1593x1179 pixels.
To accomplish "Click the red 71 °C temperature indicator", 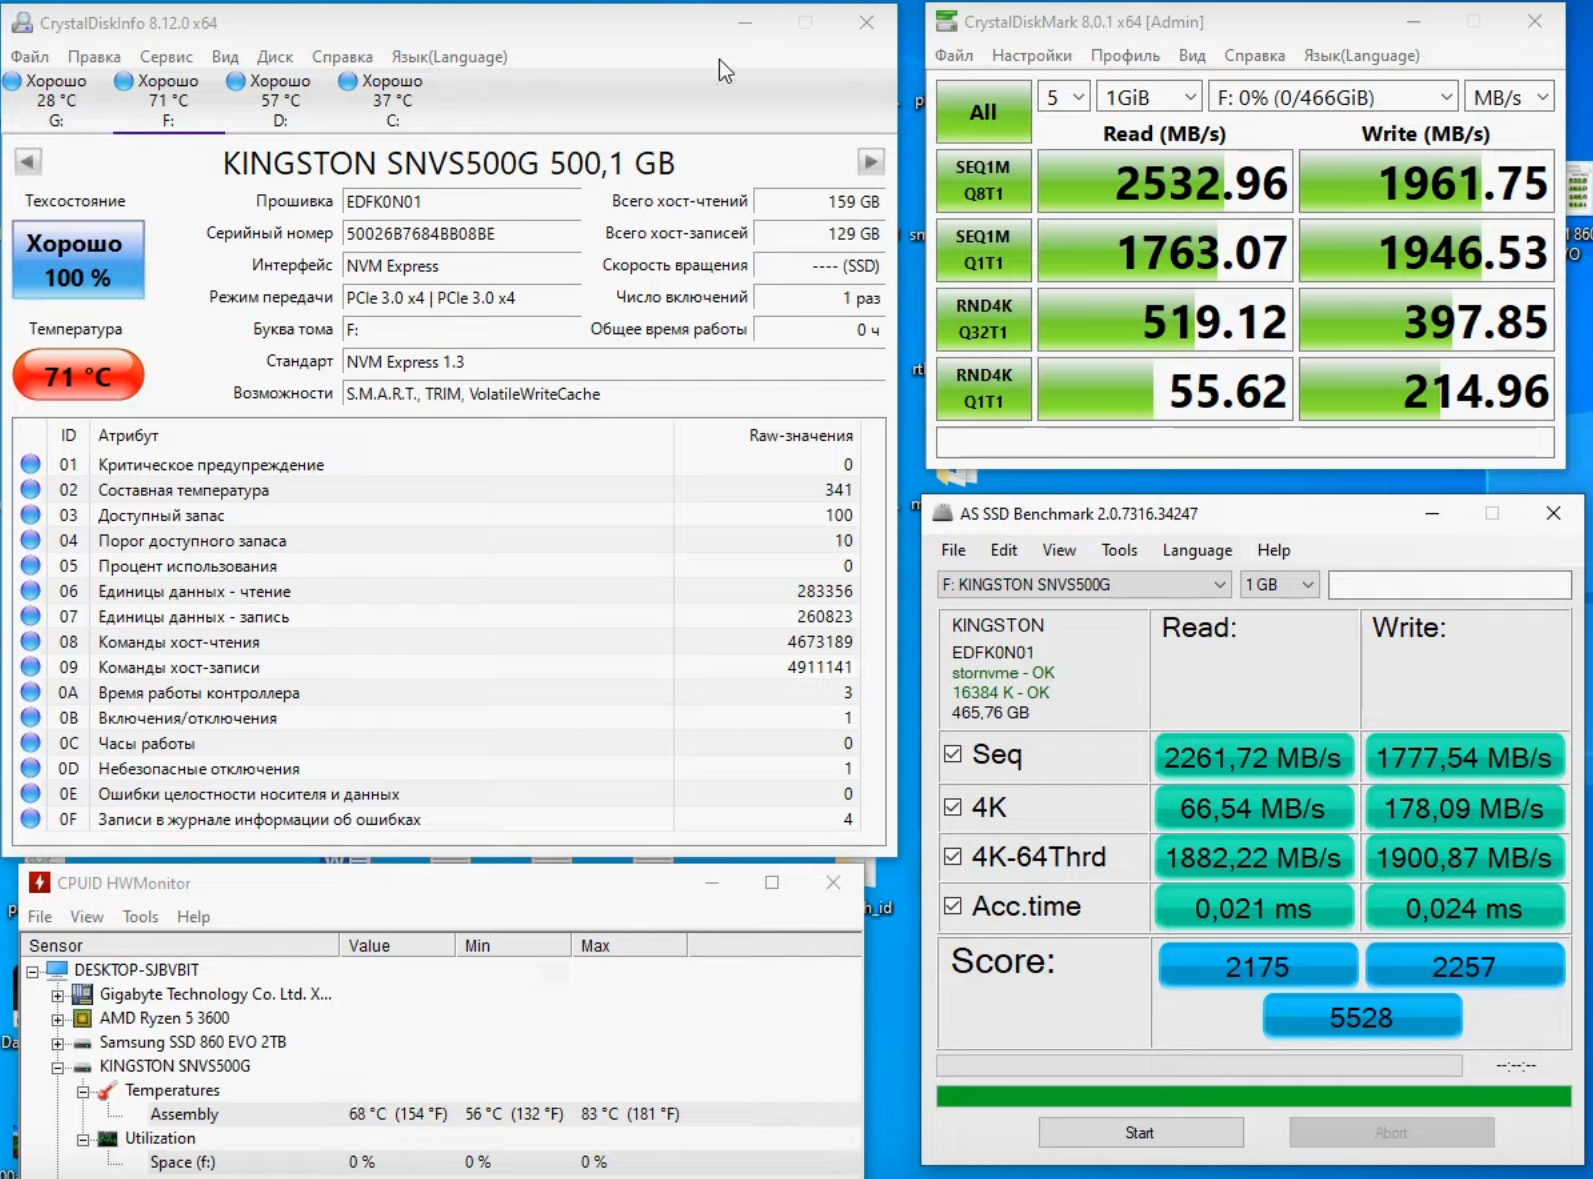I will [x=78, y=376].
